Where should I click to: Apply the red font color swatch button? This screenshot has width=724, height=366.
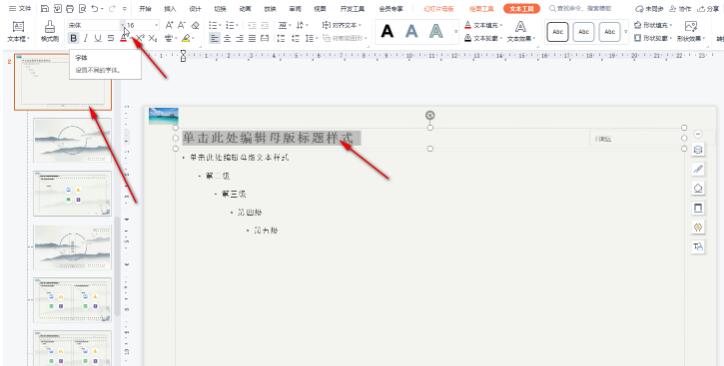coord(123,38)
